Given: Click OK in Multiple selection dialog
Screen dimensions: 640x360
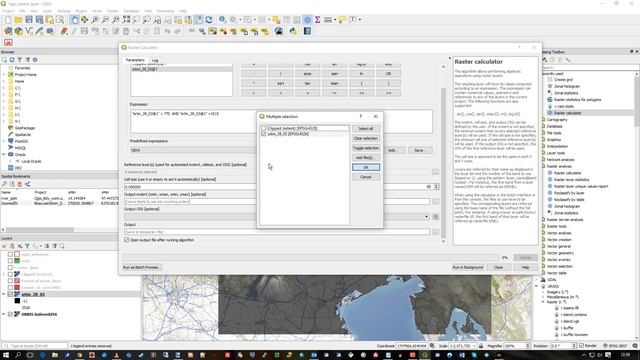Looking at the screenshot, I should (x=366, y=167).
